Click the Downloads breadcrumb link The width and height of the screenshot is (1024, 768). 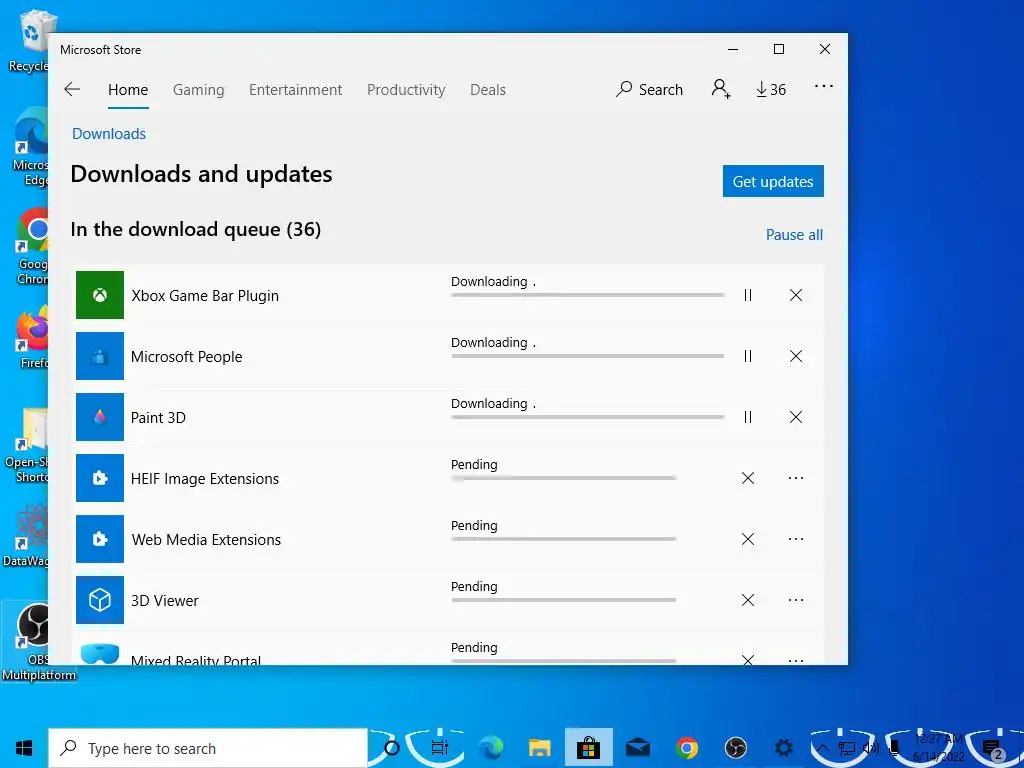pos(109,134)
